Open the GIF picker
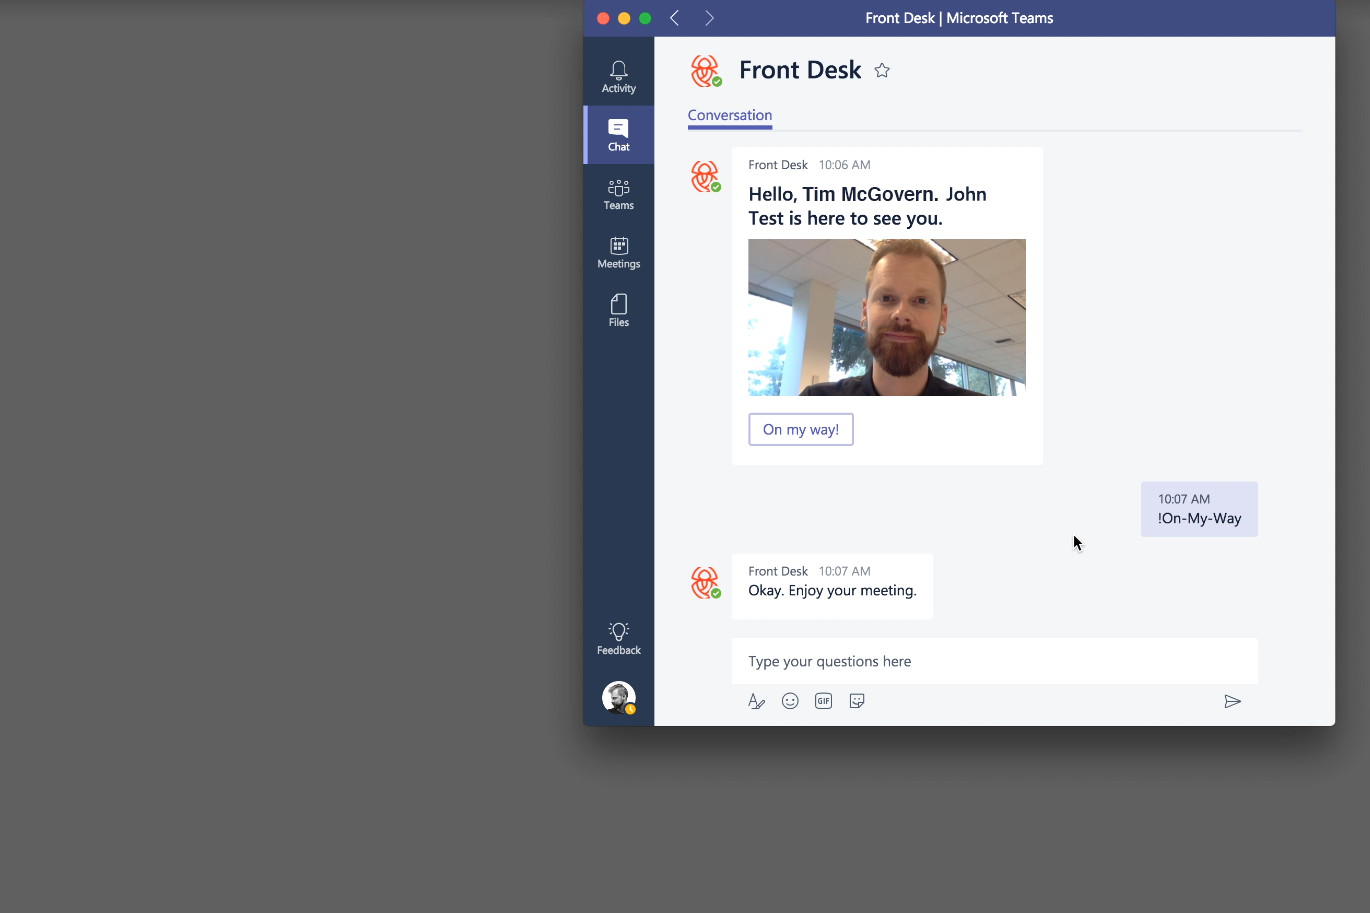The height and width of the screenshot is (913, 1370). (x=823, y=701)
